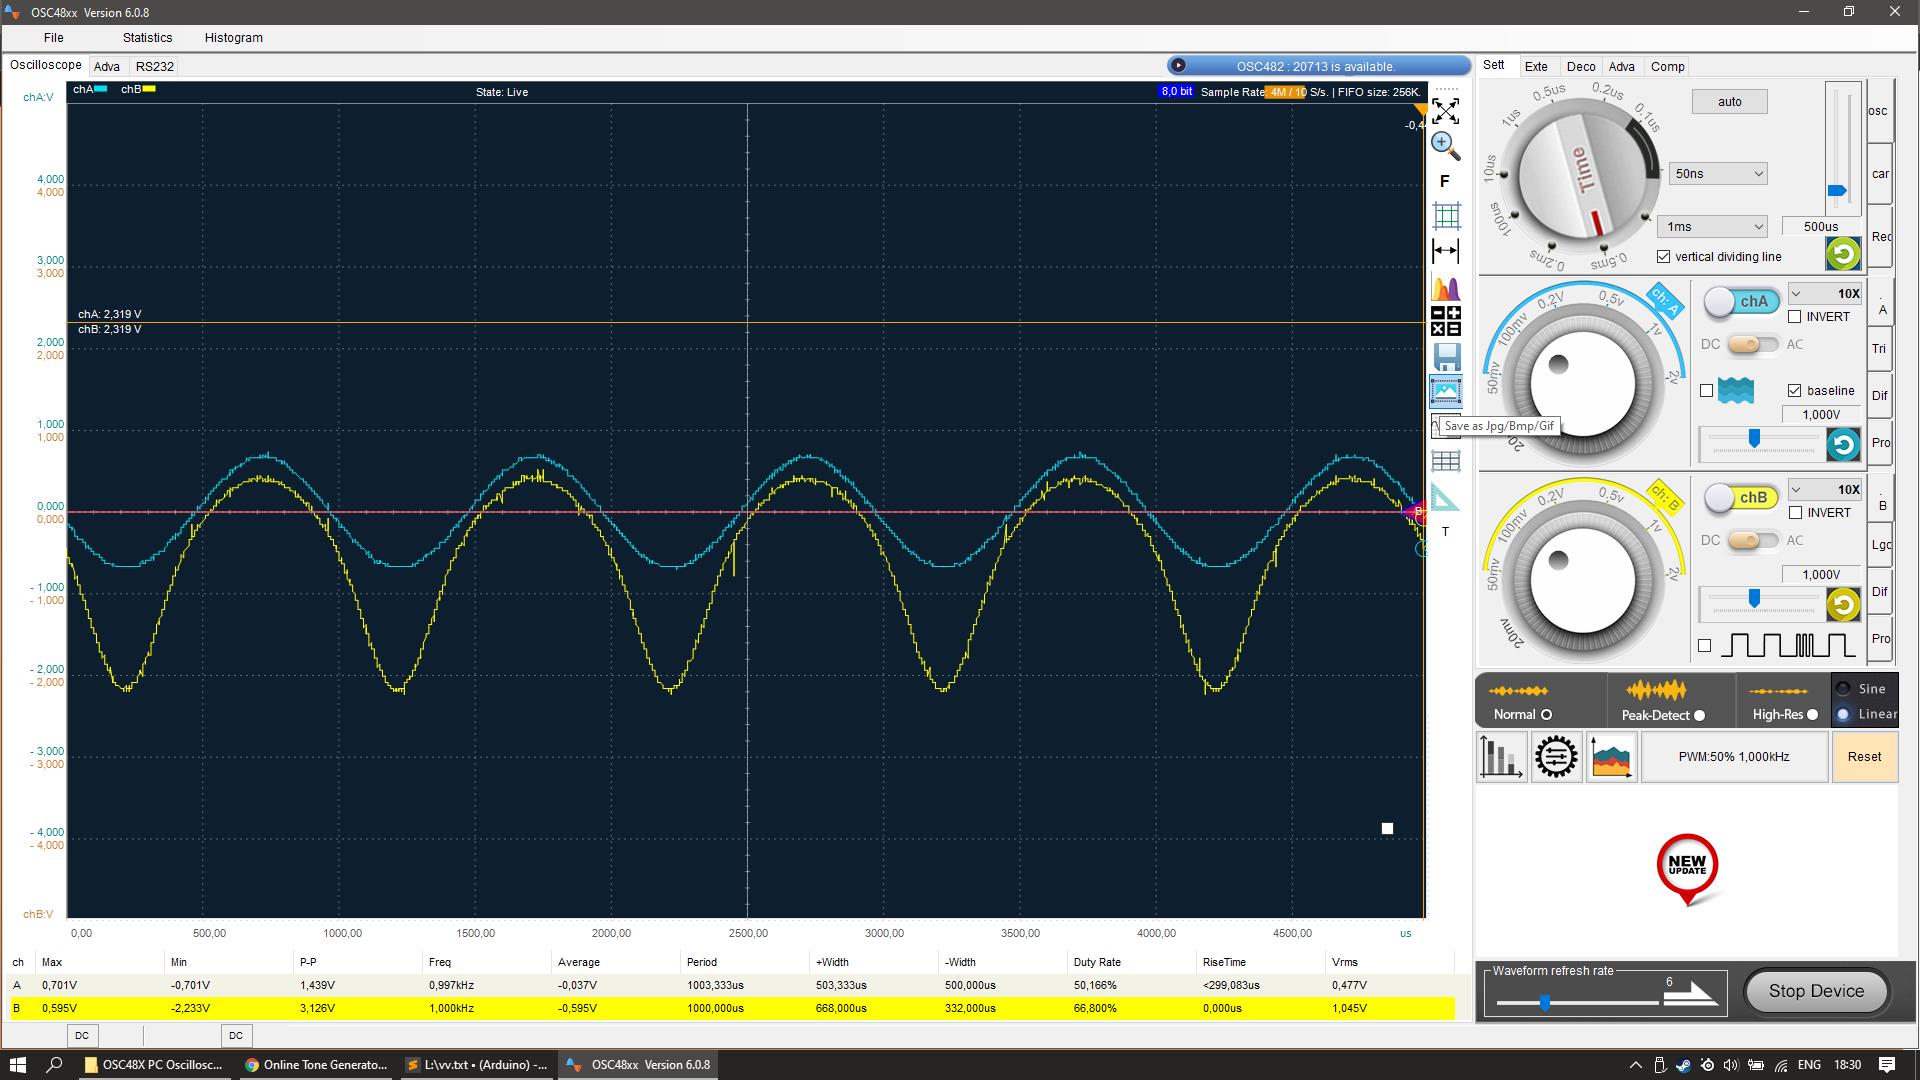The width and height of the screenshot is (1920, 1080).
Task: Click the play icon in OSC482 notification
Action: (x=1179, y=66)
